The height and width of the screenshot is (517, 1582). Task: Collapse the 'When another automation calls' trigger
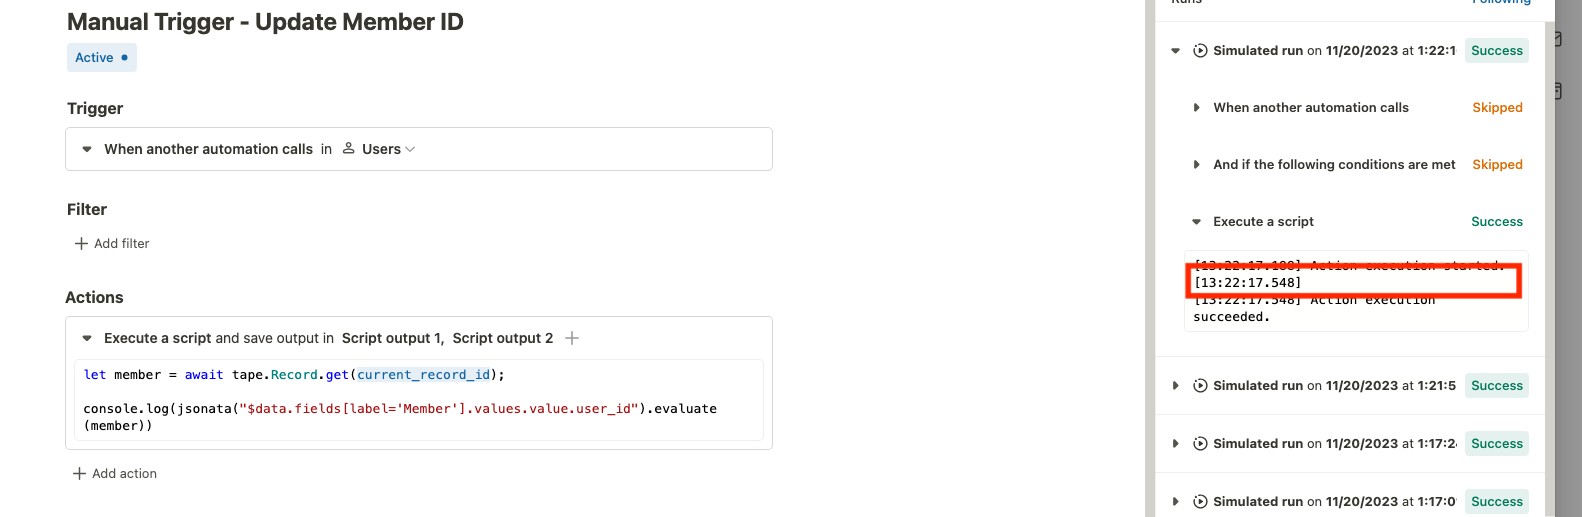point(87,149)
